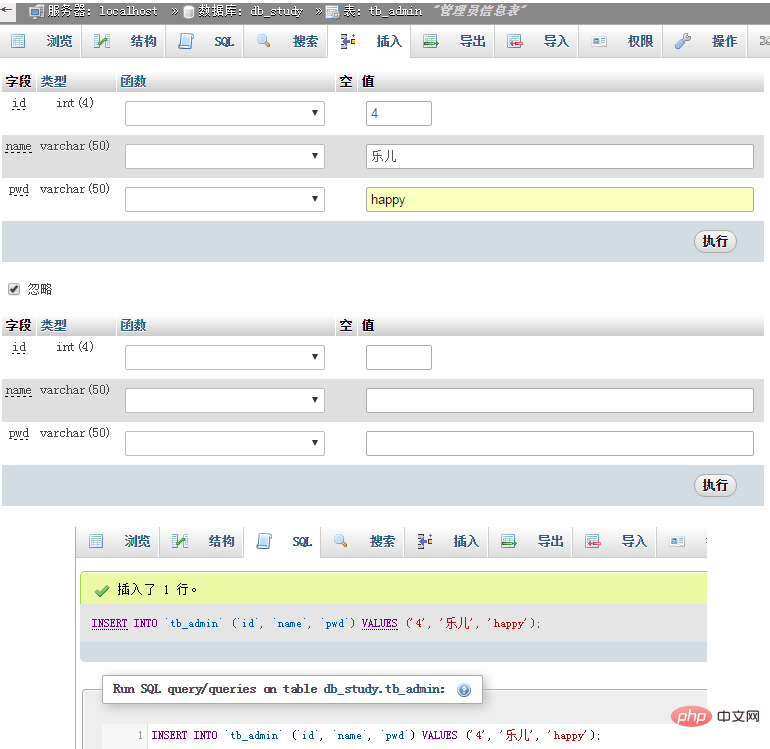This screenshot has width=770, height=749.
Task: Click the SQL icon in the lower tab bar
Action: (x=264, y=541)
